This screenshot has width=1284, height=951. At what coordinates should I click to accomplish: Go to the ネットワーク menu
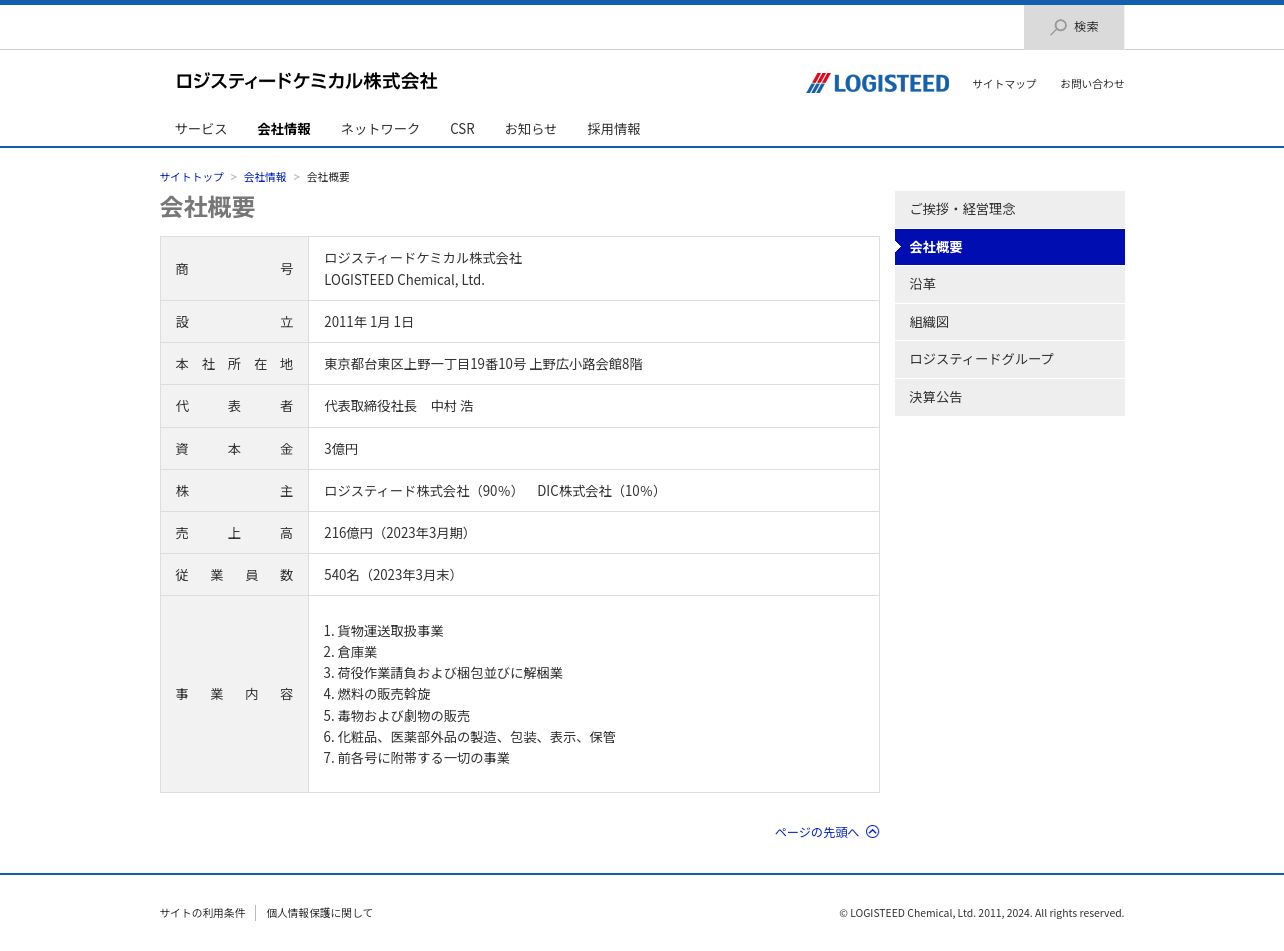pyautogui.click(x=380, y=129)
